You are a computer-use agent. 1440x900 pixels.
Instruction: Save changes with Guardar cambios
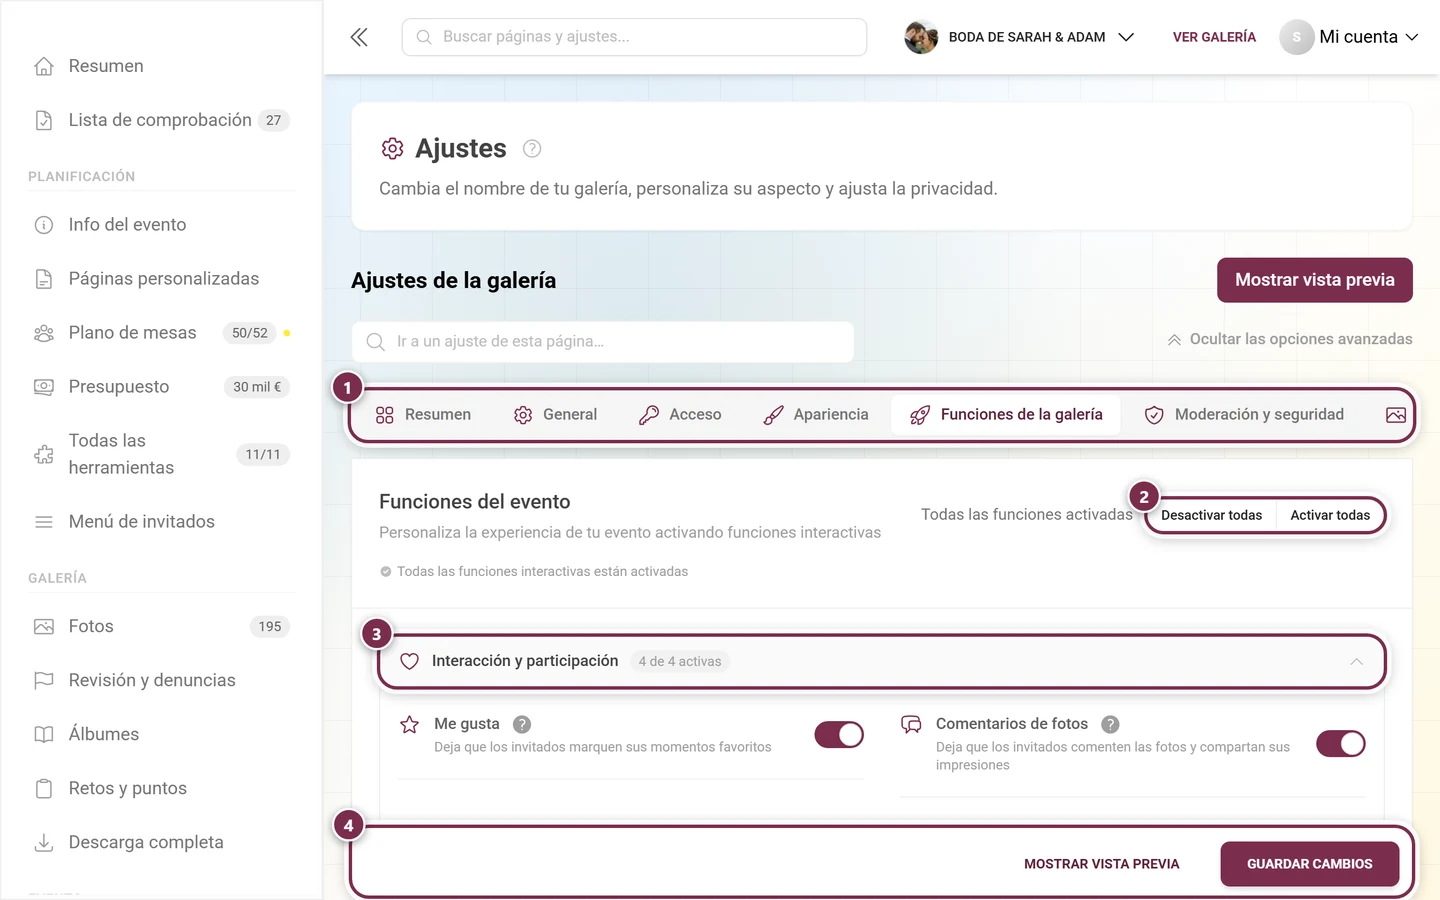(x=1310, y=864)
